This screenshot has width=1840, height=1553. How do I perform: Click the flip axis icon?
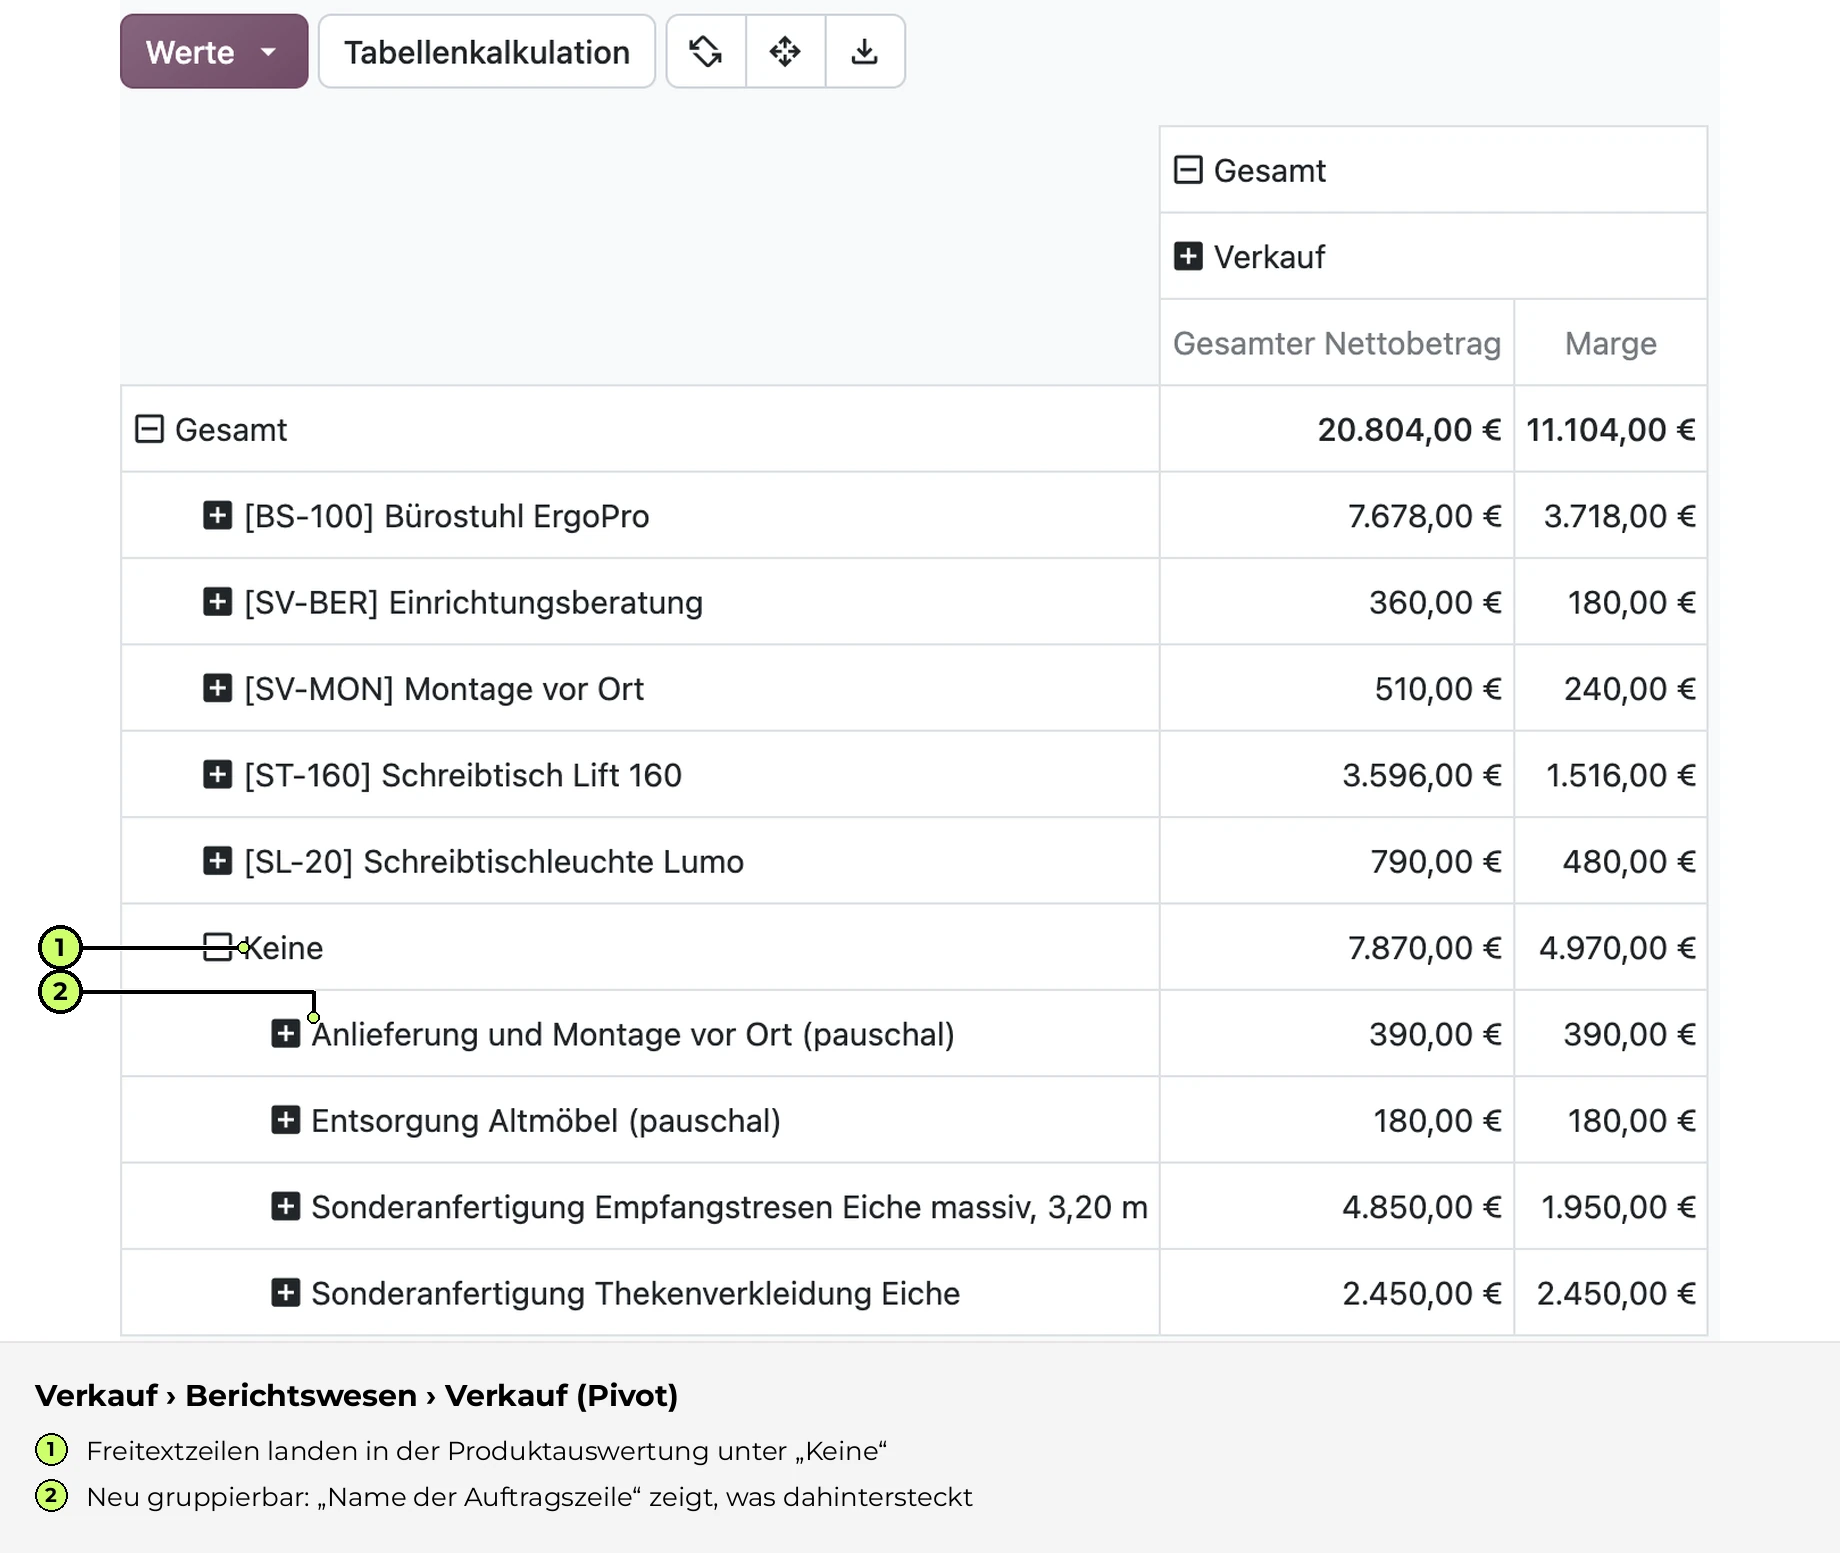pos(706,51)
